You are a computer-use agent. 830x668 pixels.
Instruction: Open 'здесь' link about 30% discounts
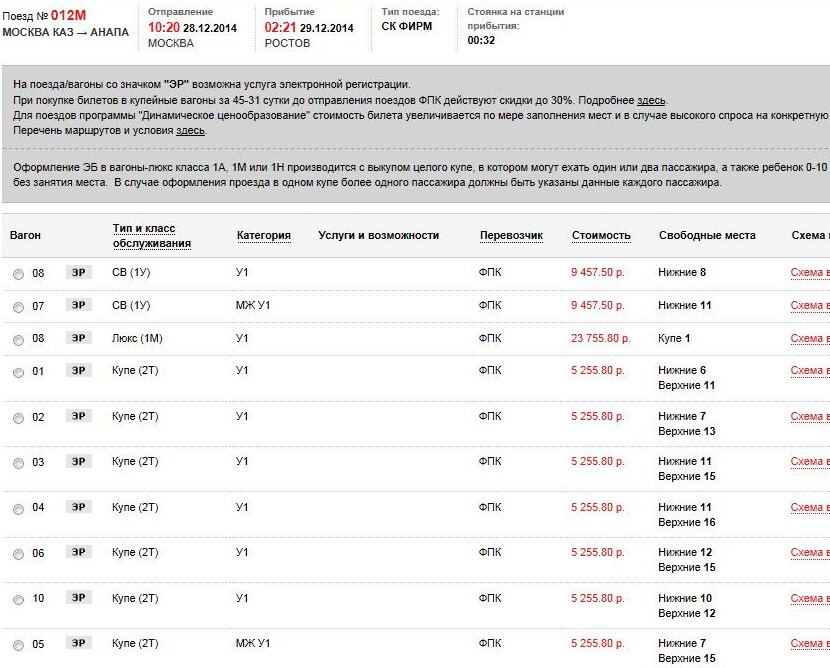pos(651,100)
